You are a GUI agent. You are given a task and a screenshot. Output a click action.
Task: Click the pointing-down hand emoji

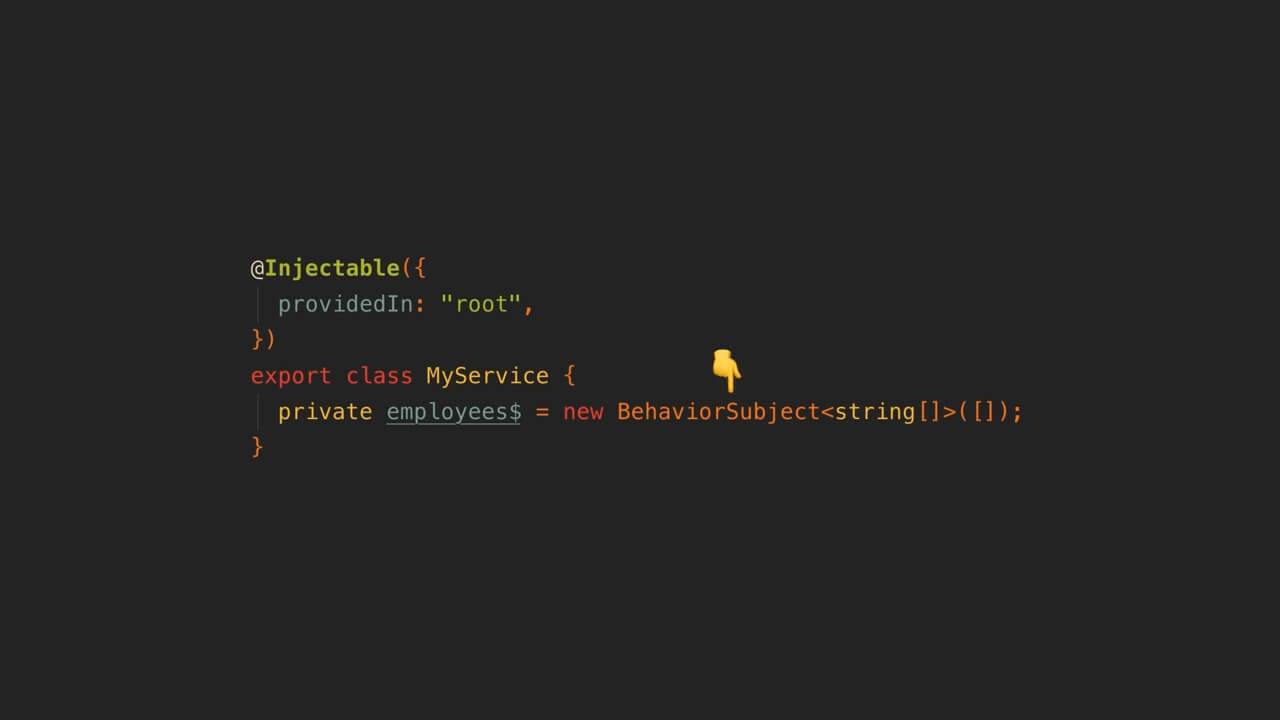[727, 371]
